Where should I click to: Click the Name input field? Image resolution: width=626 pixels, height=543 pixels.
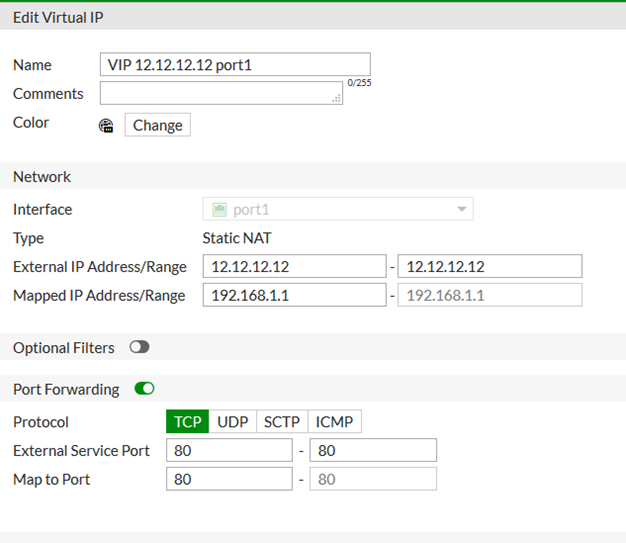(x=235, y=64)
